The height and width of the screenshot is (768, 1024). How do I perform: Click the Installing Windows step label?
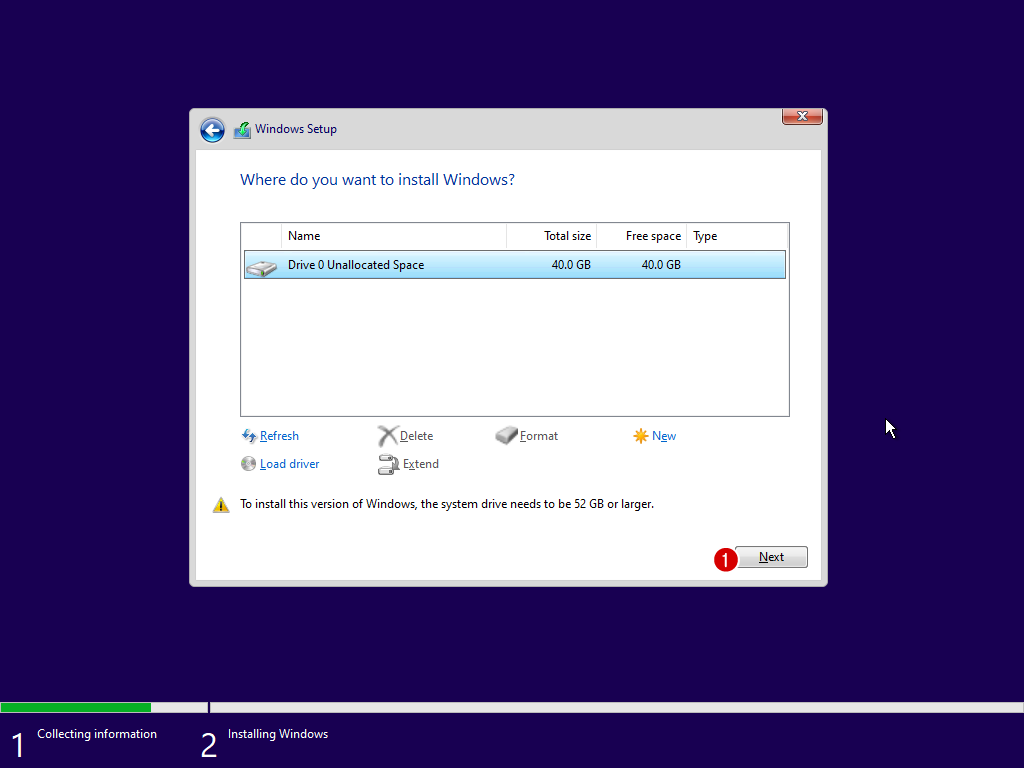[278, 734]
